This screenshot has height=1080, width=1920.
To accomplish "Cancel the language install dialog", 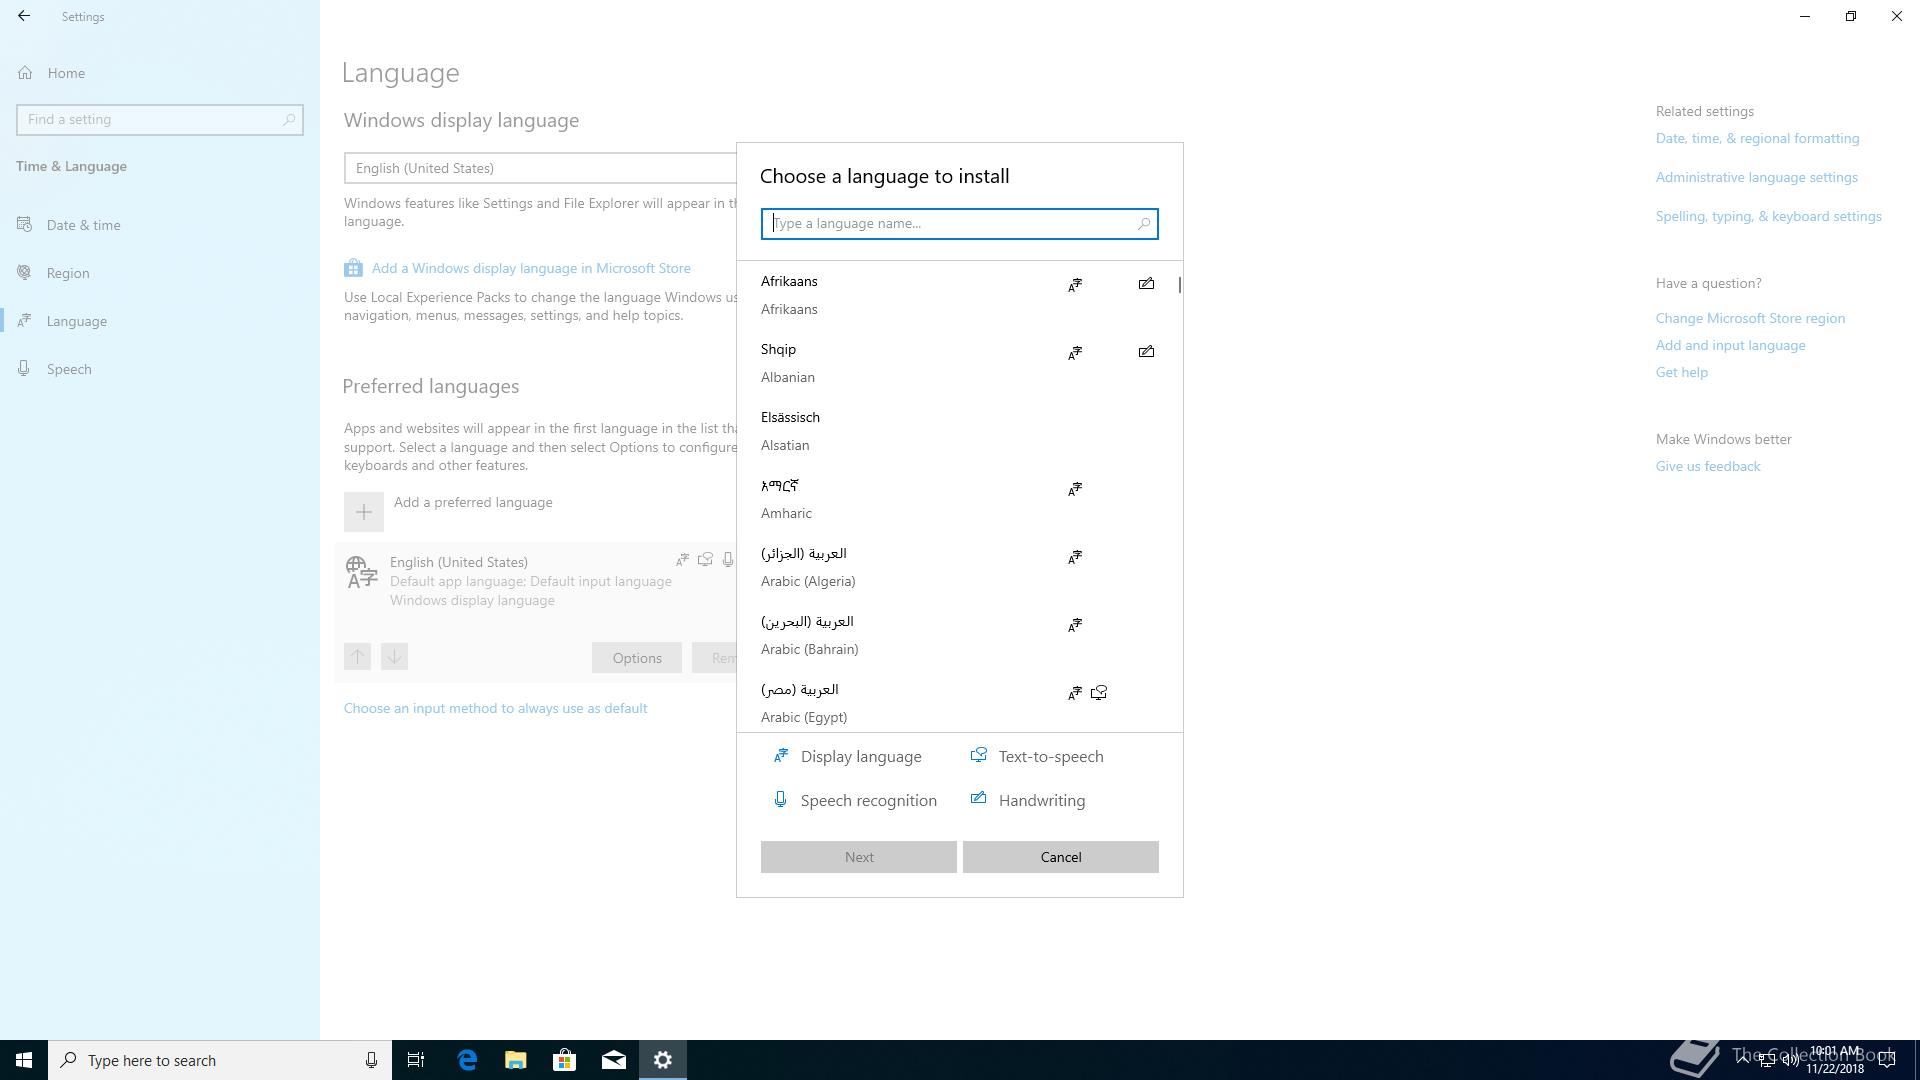I will [x=1061, y=857].
